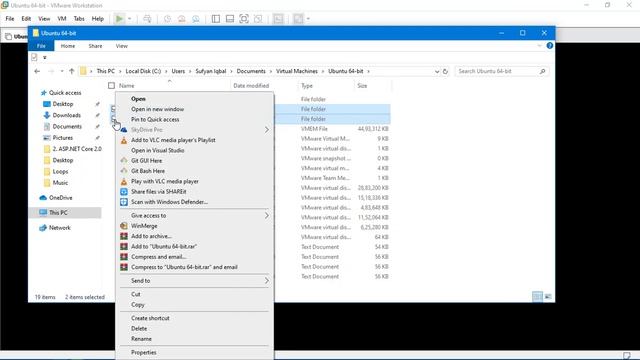The width and height of the screenshot is (640, 360).
Task: Click the console view icon in VMware toolbar
Action: tap(278, 19)
